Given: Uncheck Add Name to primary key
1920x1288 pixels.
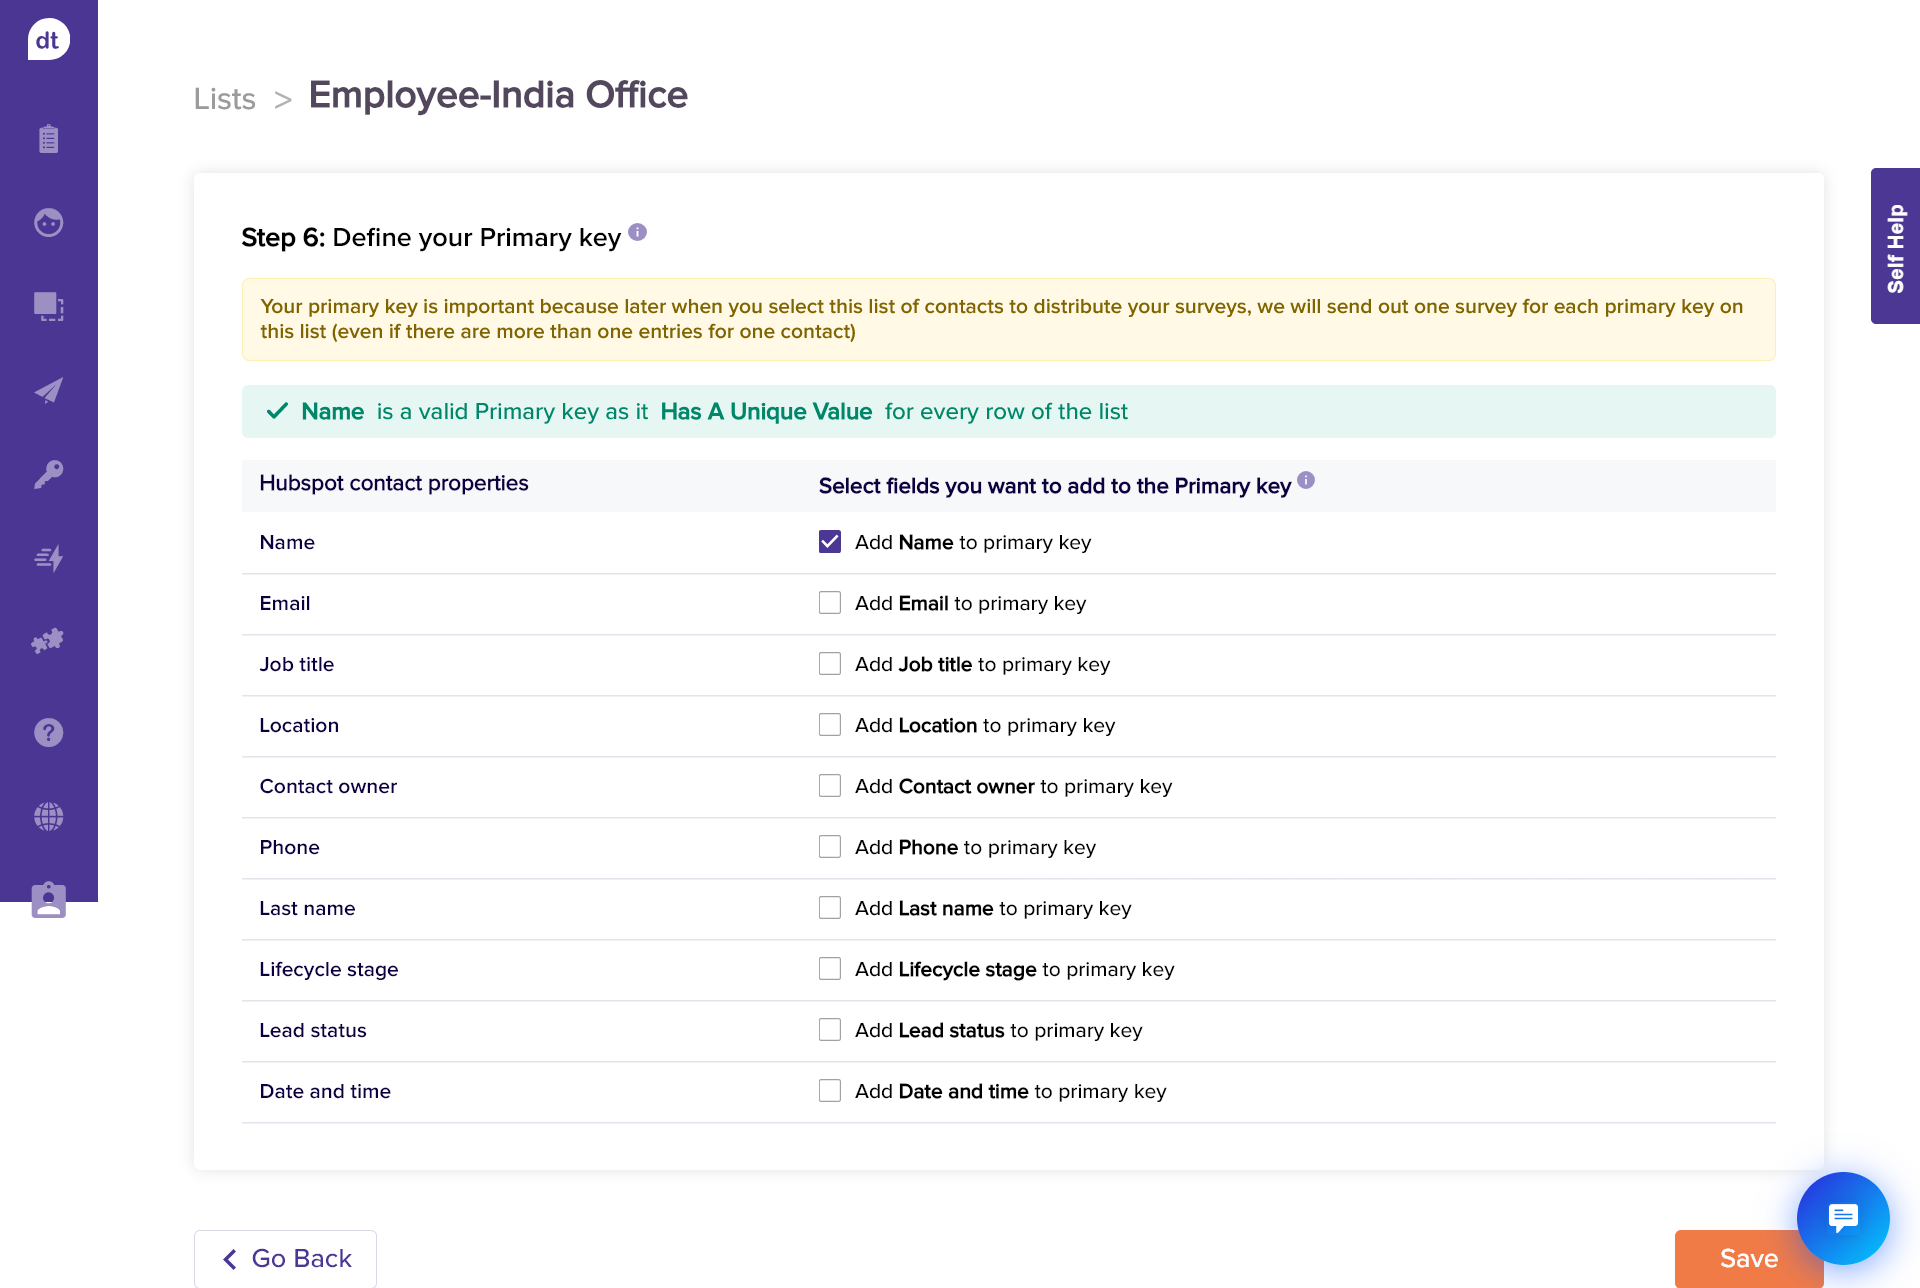Looking at the screenshot, I should coord(830,542).
